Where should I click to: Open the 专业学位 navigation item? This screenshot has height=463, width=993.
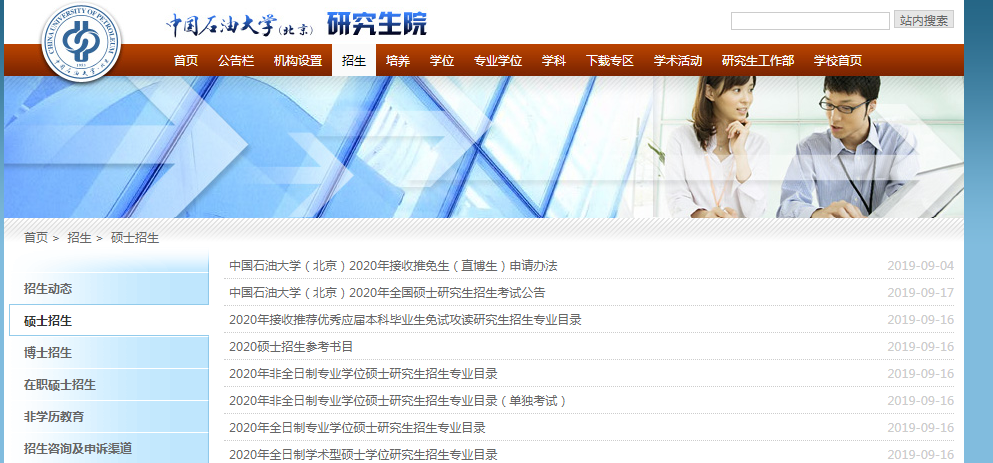pos(498,61)
